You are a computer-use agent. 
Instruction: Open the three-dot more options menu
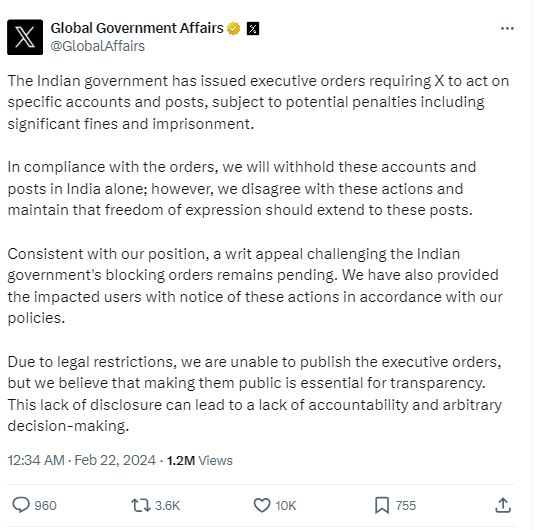[x=507, y=28]
